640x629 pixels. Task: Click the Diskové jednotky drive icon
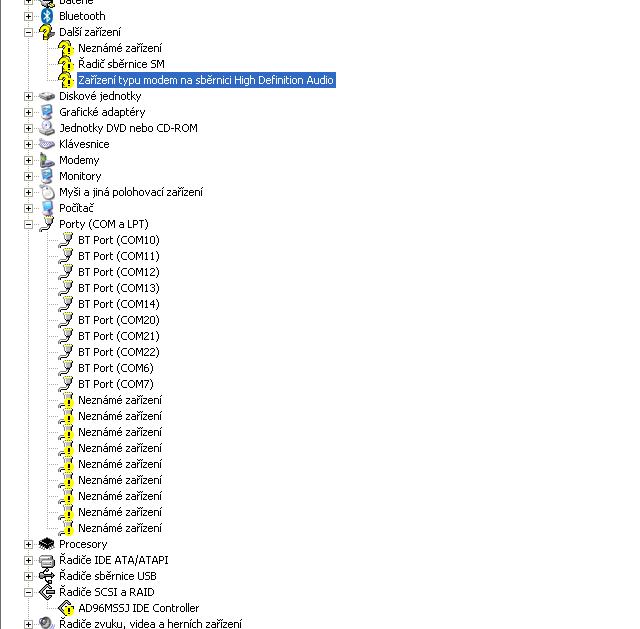[x=46, y=96]
